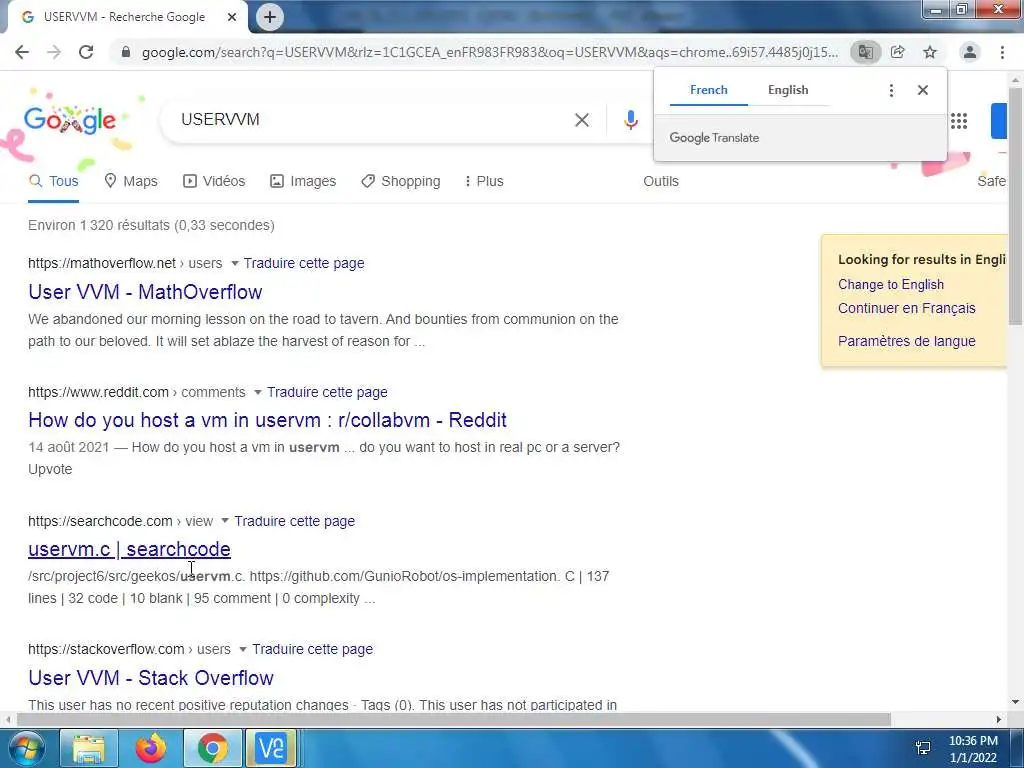1024x768 pixels.
Task: Open Google apps grid
Action: point(959,121)
